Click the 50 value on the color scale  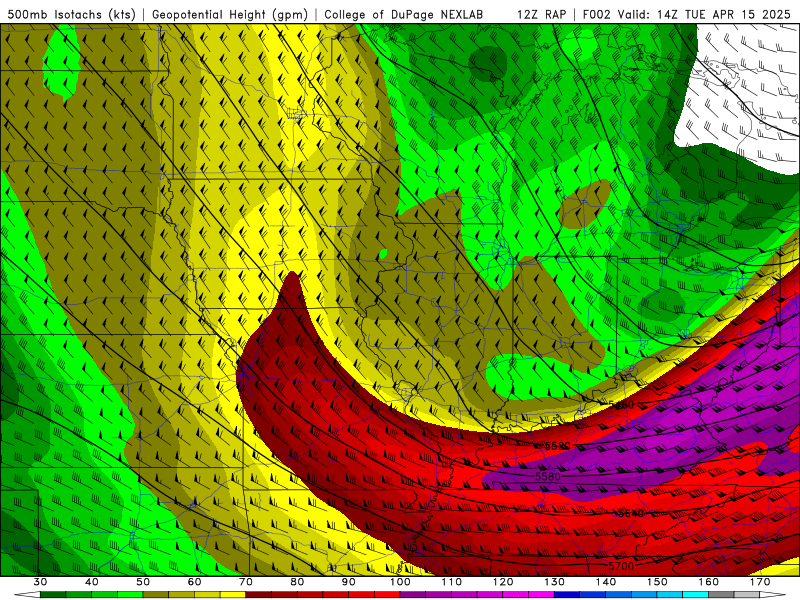click(x=143, y=582)
